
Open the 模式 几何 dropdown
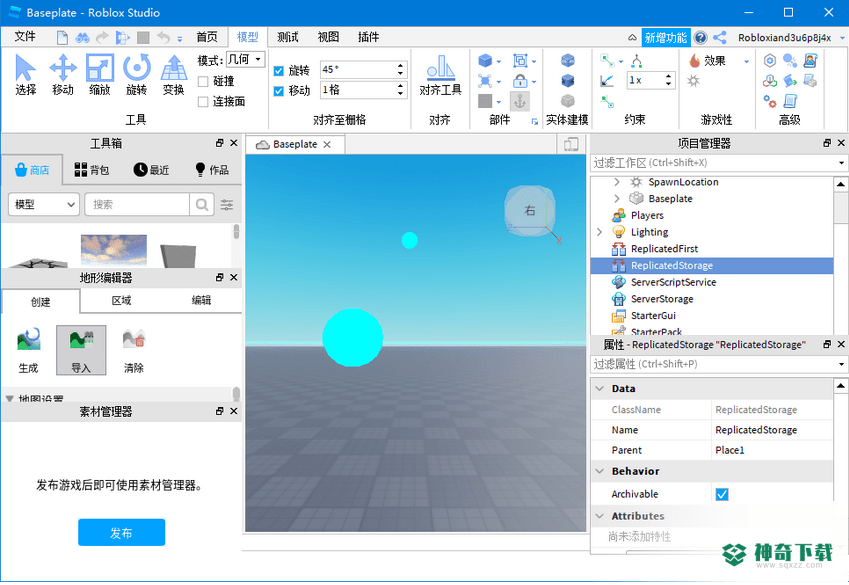[246, 59]
